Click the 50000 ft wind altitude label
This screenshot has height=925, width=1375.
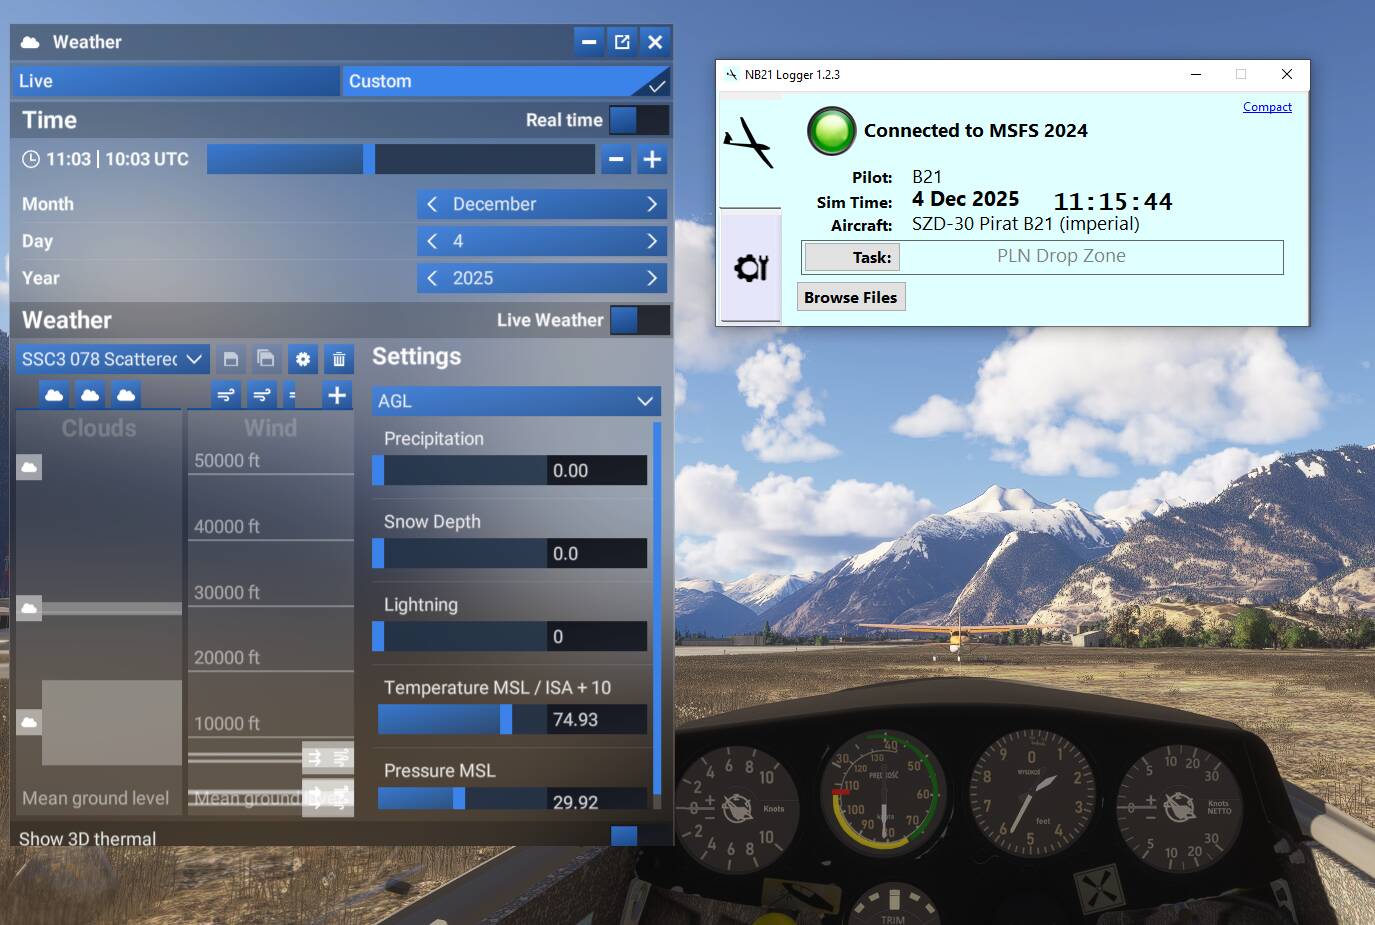(227, 460)
